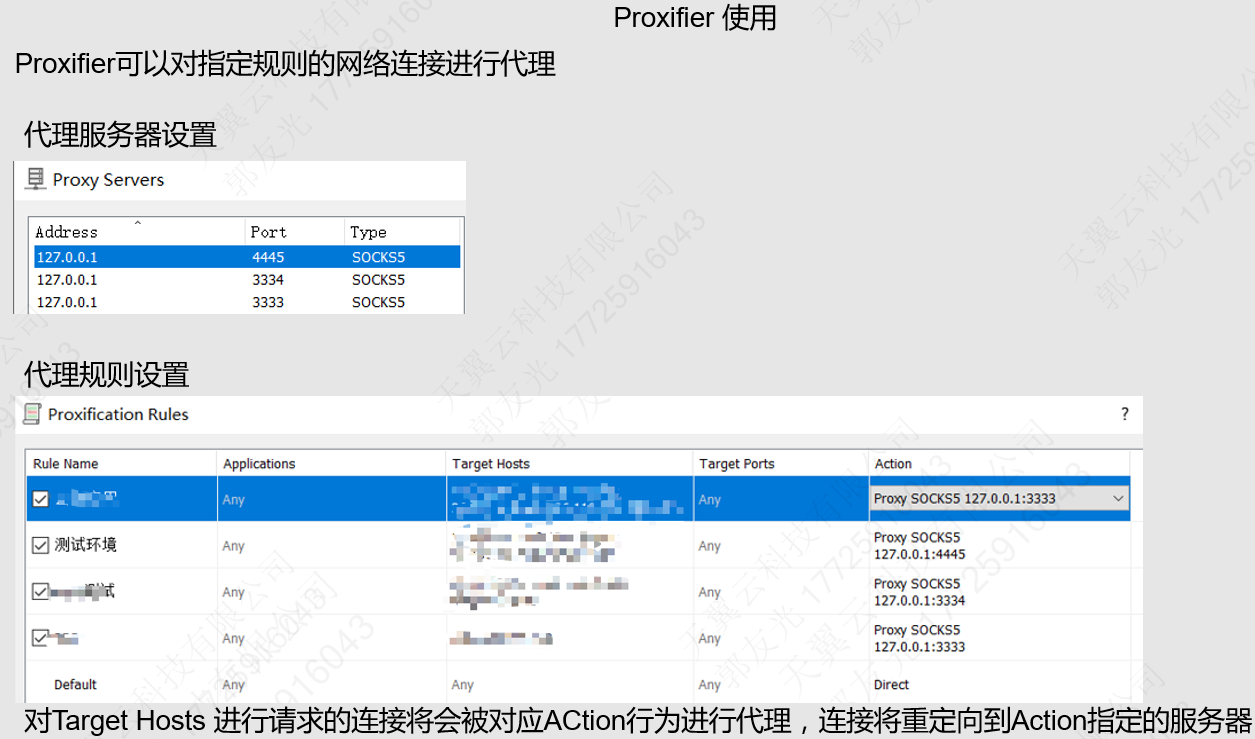The height and width of the screenshot is (739, 1255).
Task: Sort proxies by the Address column
Action: point(66,231)
